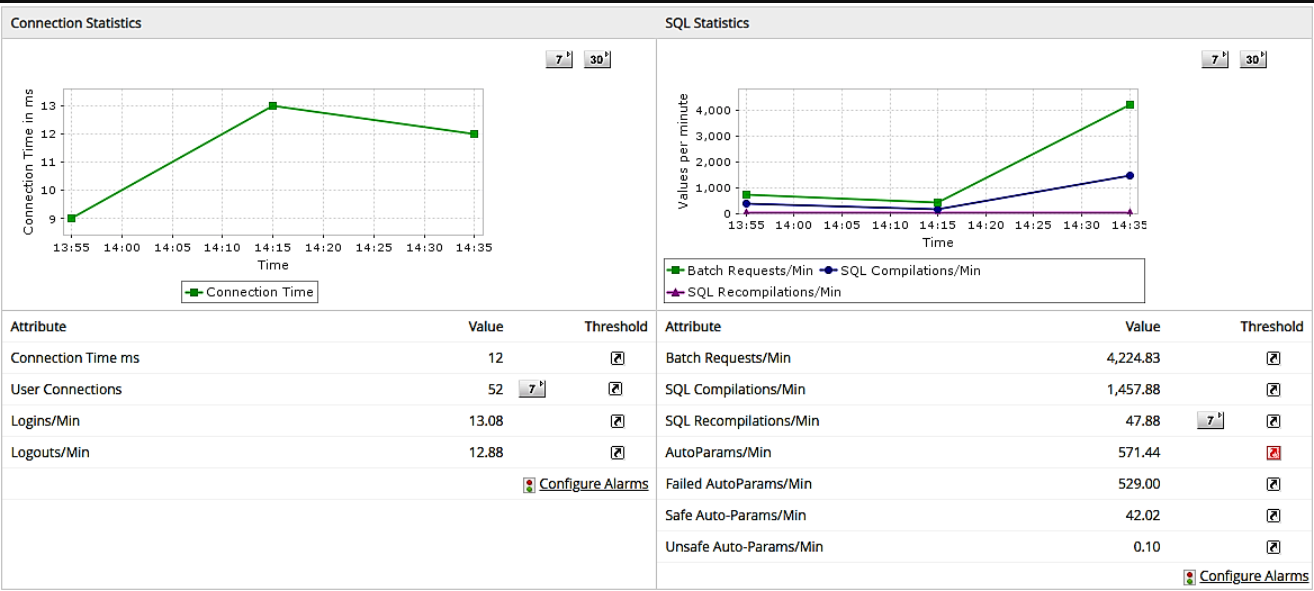This screenshot has height=591, width=1314.
Task: Edit threshold for Logins/Min
Action: pos(617,421)
